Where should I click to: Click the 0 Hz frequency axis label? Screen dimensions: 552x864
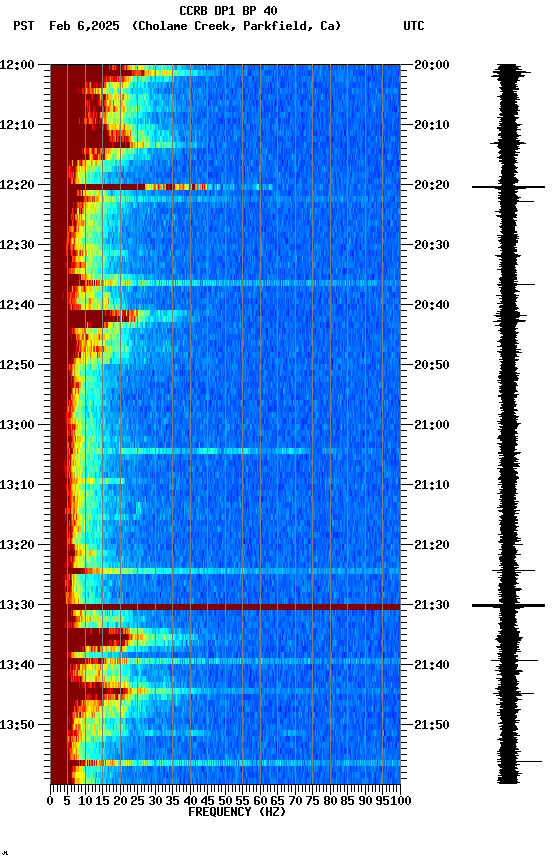coord(50,802)
